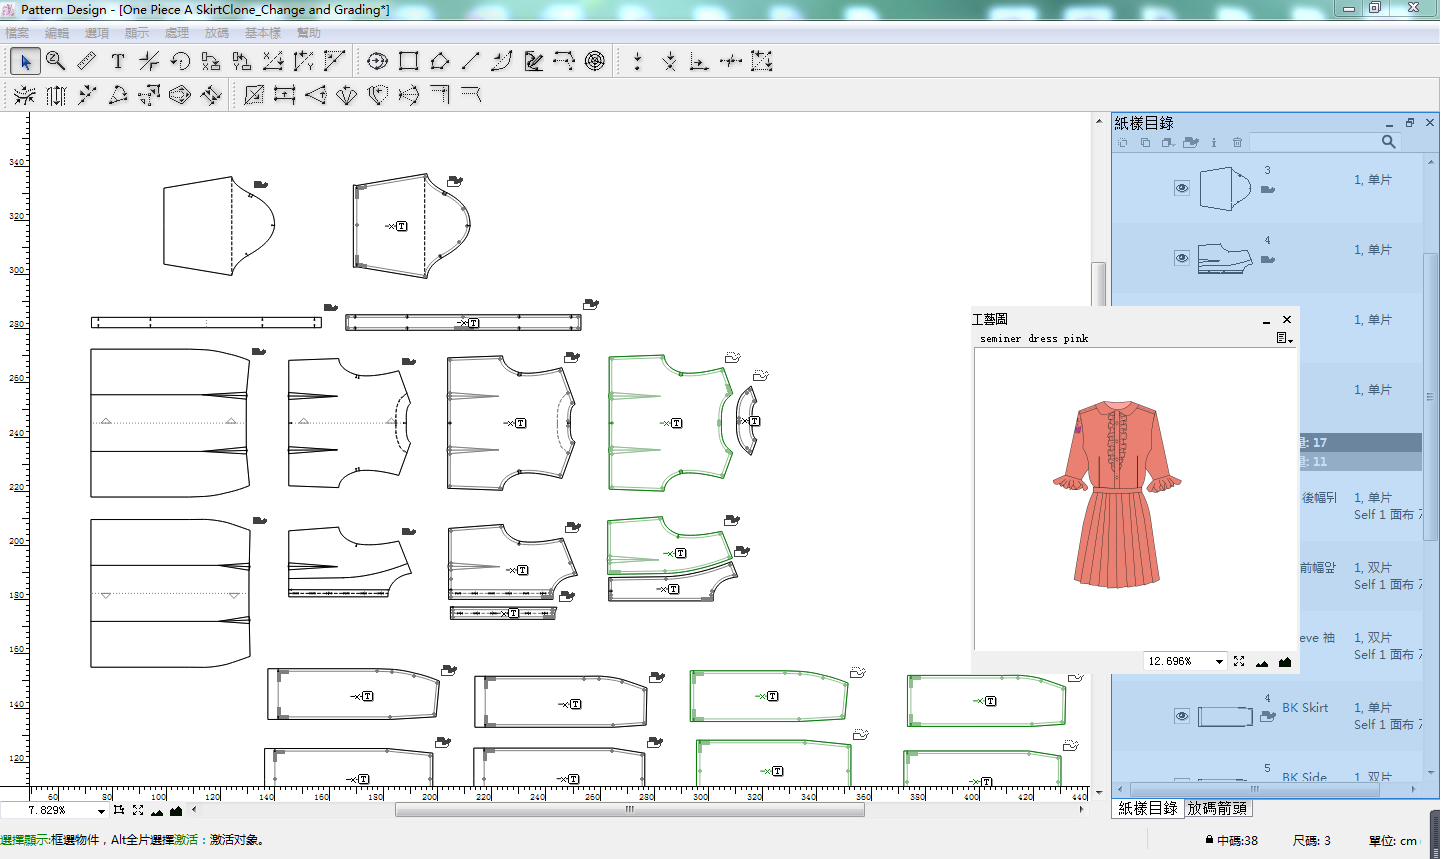Select the arrow pointer tool
The height and width of the screenshot is (859, 1443).
tap(25, 62)
